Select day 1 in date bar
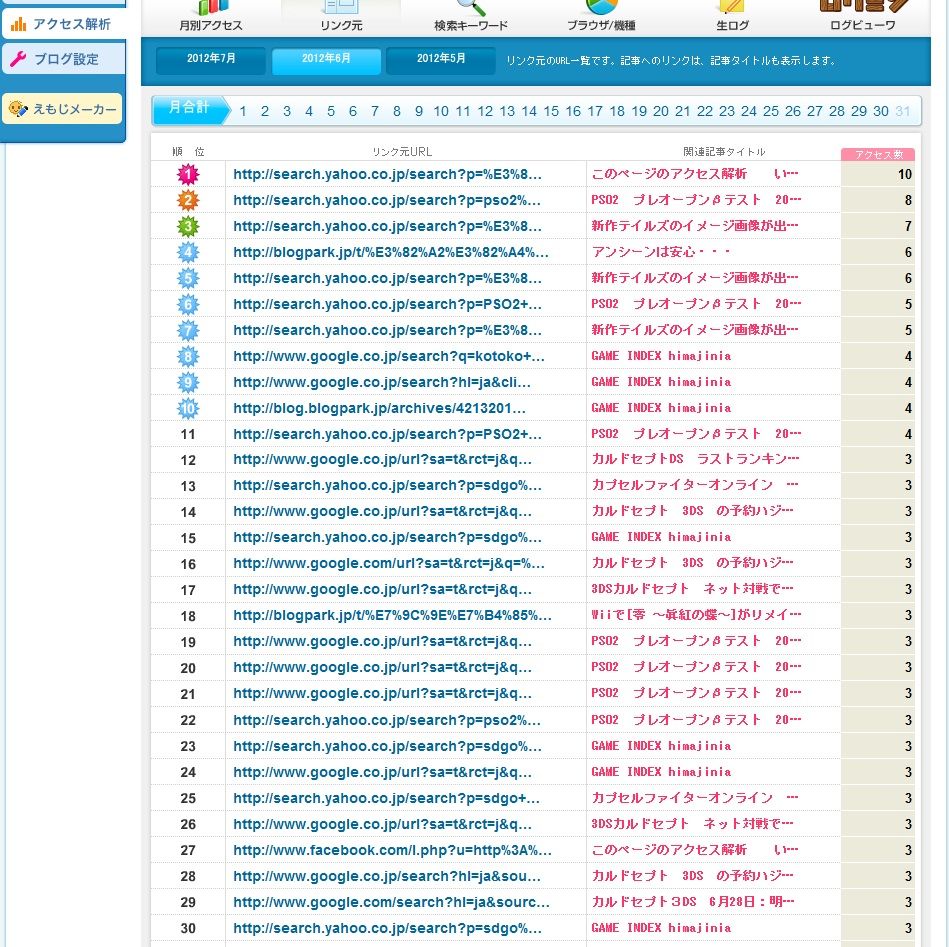This screenshot has height=947, width=949. [243, 111]
